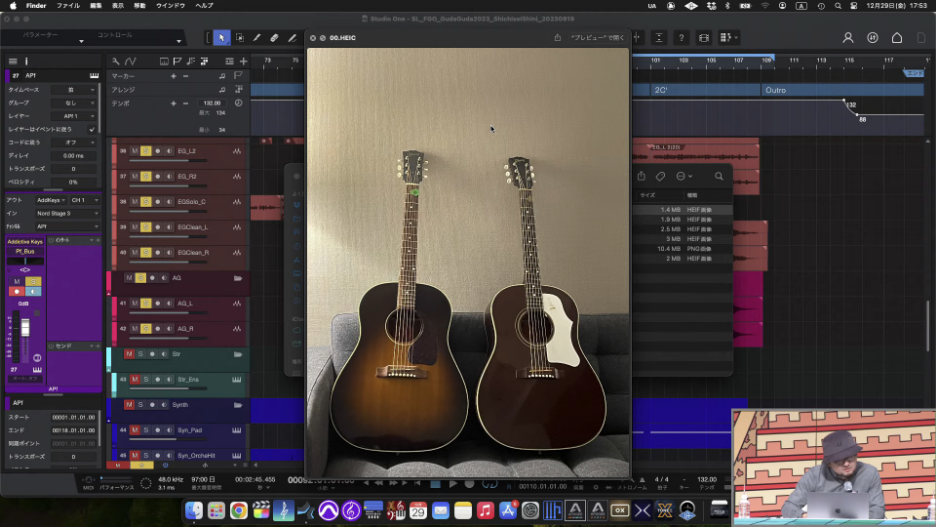The height and width of the screenshot is (527, 936).
Task: Click the question mark help icon
Action: click(681, 38)
